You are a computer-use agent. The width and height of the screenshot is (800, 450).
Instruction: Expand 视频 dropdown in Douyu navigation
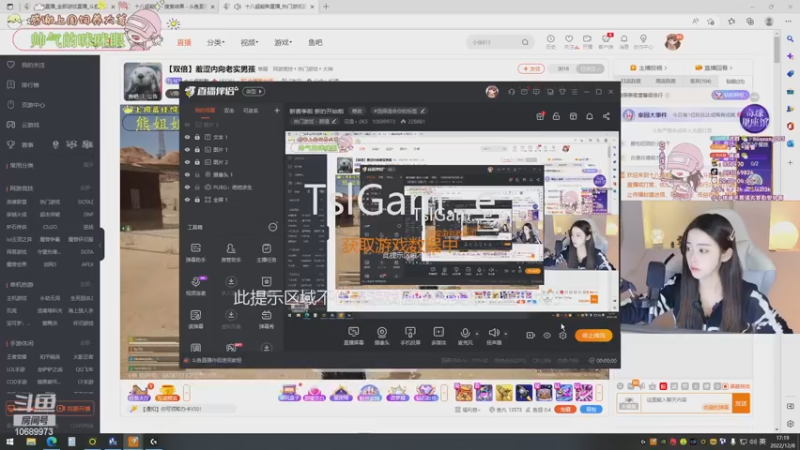tap(249, 42)
